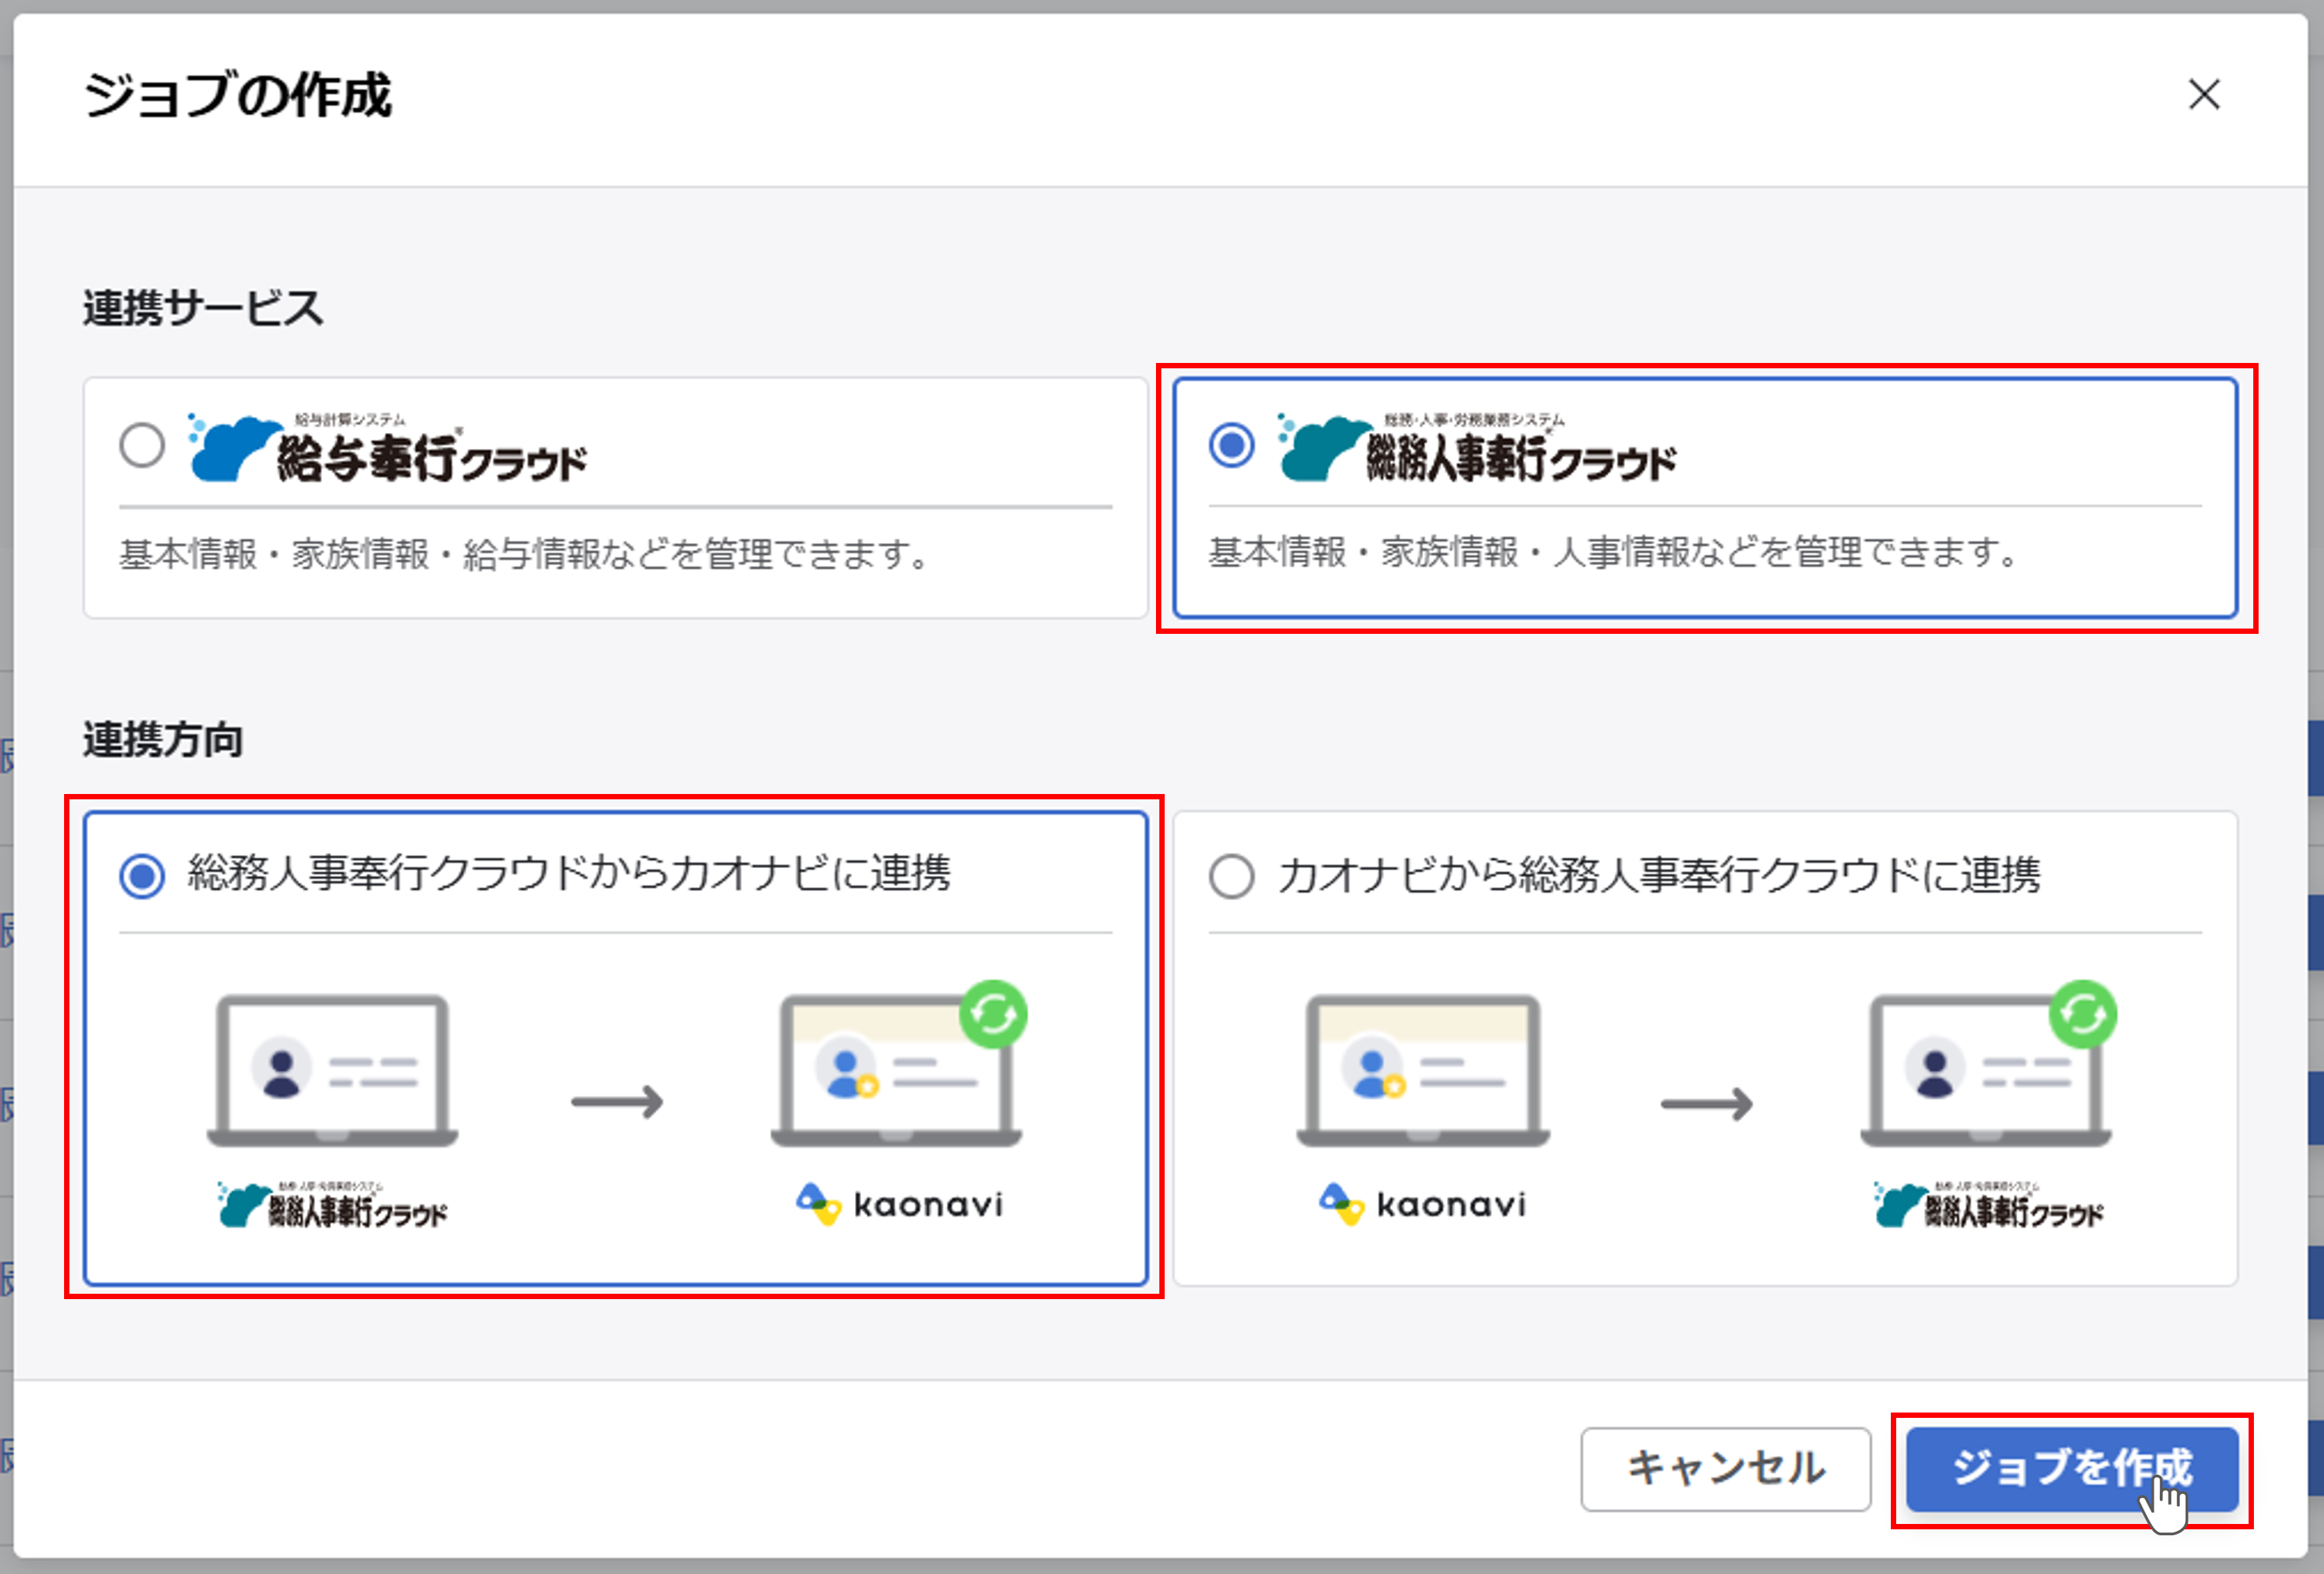
Task: Click kaonavi logo in the left direction card
Action: tap(899, 1204)
